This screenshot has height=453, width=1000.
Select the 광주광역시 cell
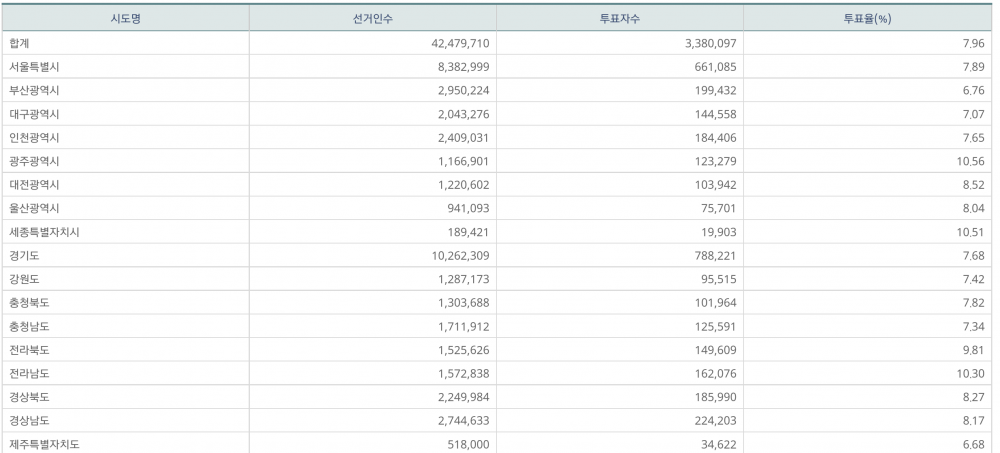coord(34,161)
